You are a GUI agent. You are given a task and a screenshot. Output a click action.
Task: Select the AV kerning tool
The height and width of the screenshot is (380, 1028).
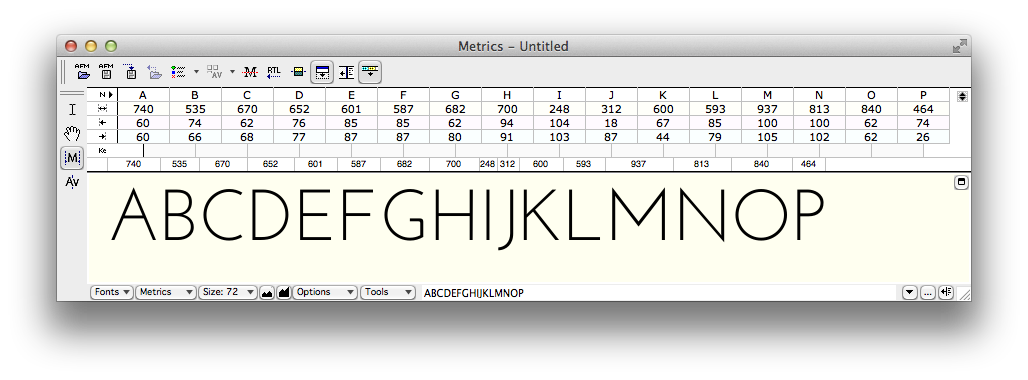pyautogui.click(x=72, y=181)
